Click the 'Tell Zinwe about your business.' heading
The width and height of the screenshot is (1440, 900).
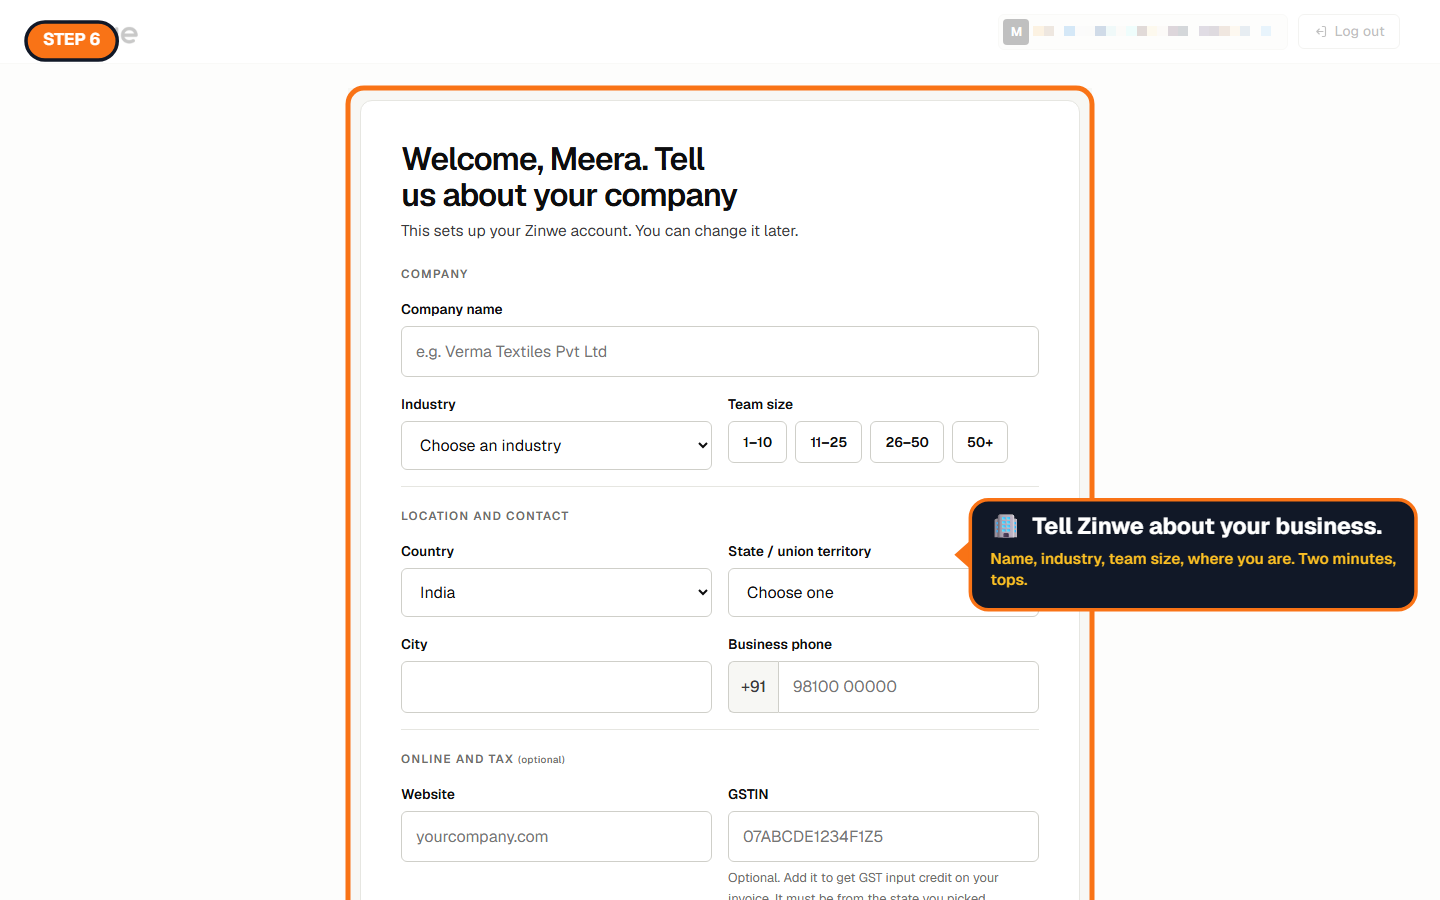coord(1207,526)
